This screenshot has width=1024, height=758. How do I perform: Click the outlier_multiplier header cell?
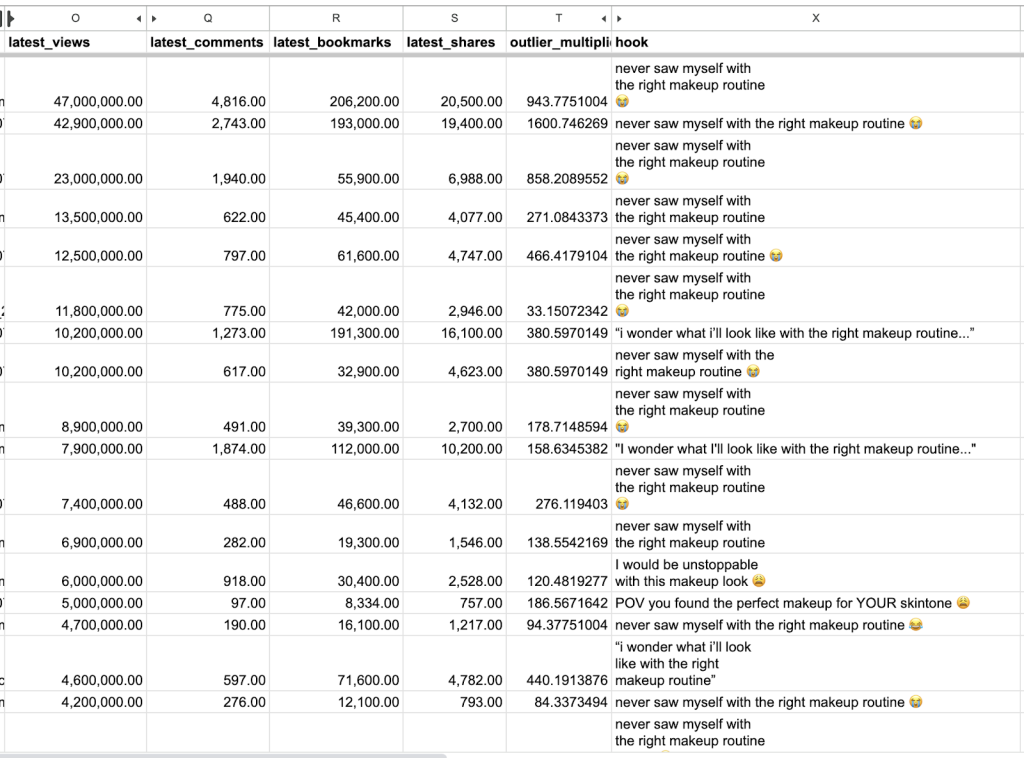[558, 42]
